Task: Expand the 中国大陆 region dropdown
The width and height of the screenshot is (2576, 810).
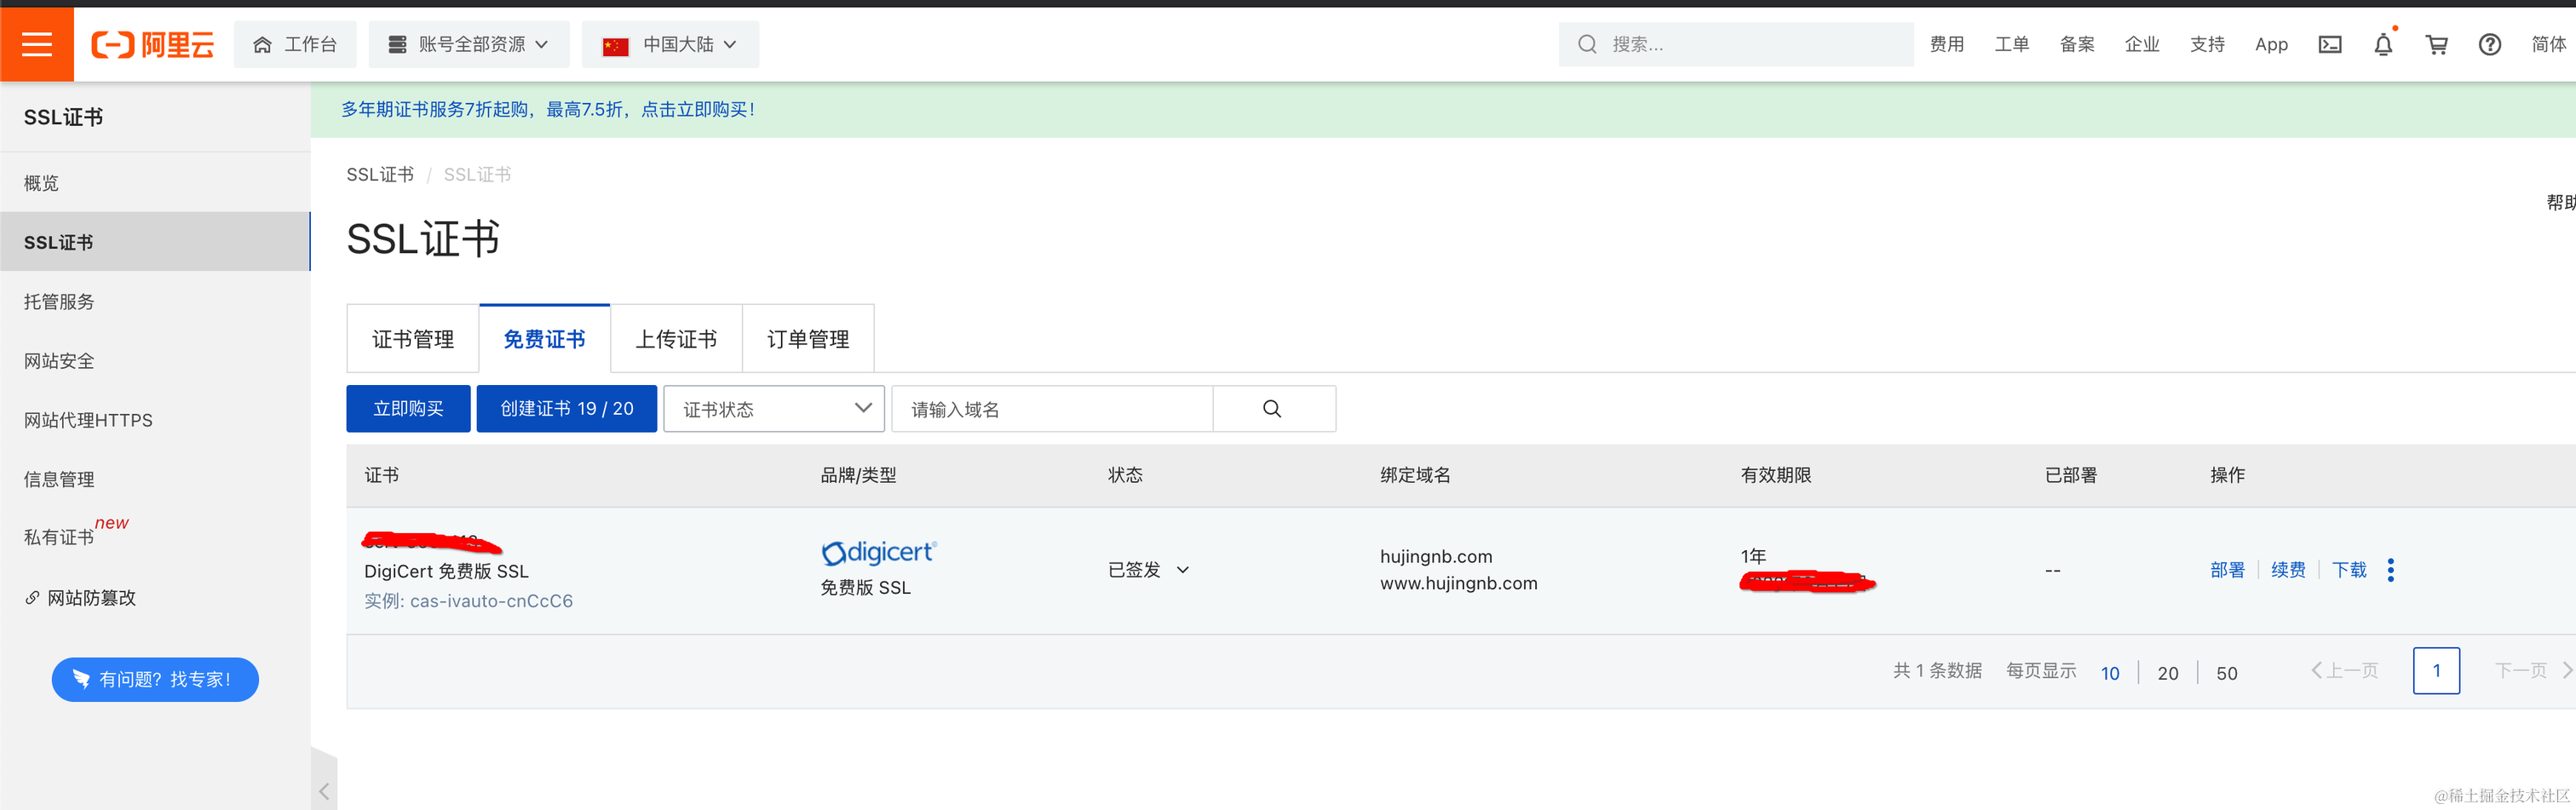Action: 670,44
